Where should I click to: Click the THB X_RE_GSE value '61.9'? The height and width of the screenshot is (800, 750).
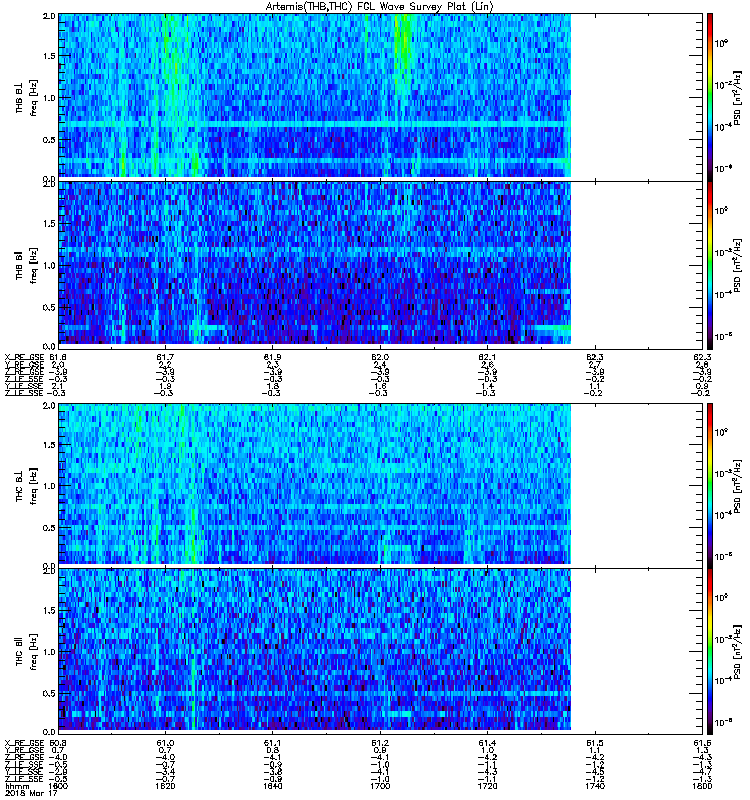coord(272,358)
